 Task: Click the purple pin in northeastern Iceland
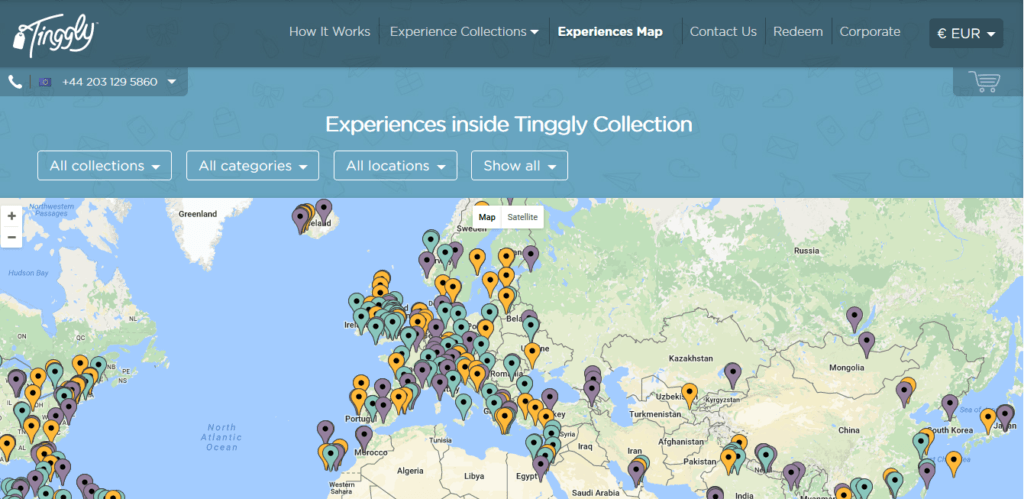pos(324,212)
